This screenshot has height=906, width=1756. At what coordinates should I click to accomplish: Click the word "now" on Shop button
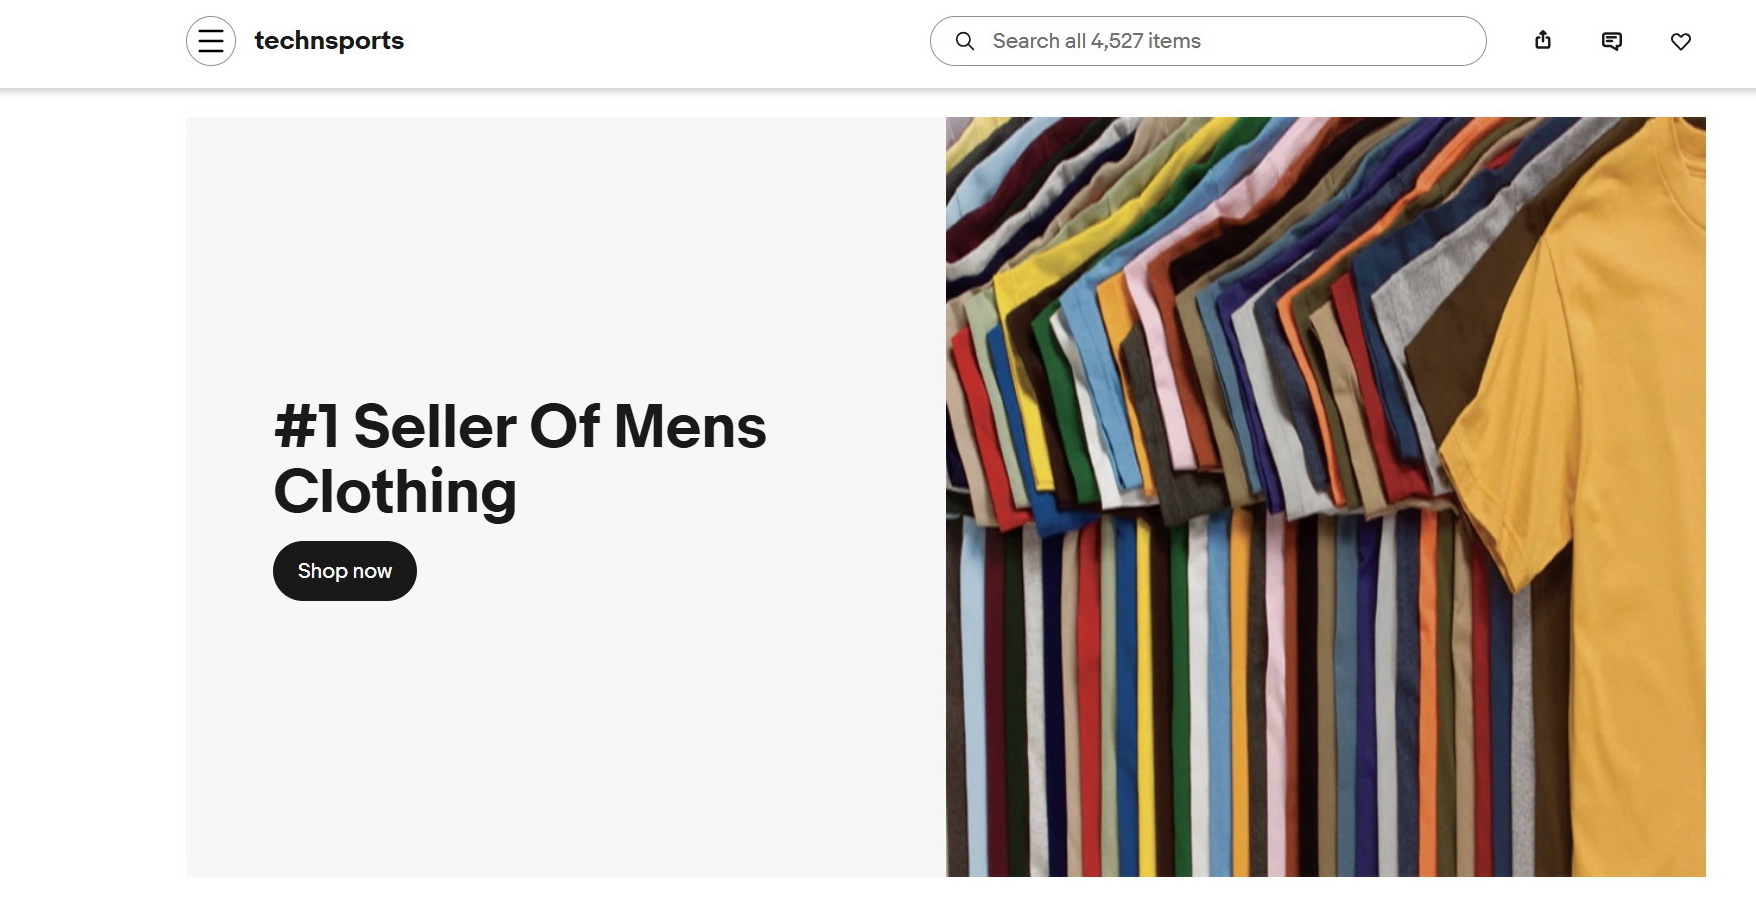[372, 571]
